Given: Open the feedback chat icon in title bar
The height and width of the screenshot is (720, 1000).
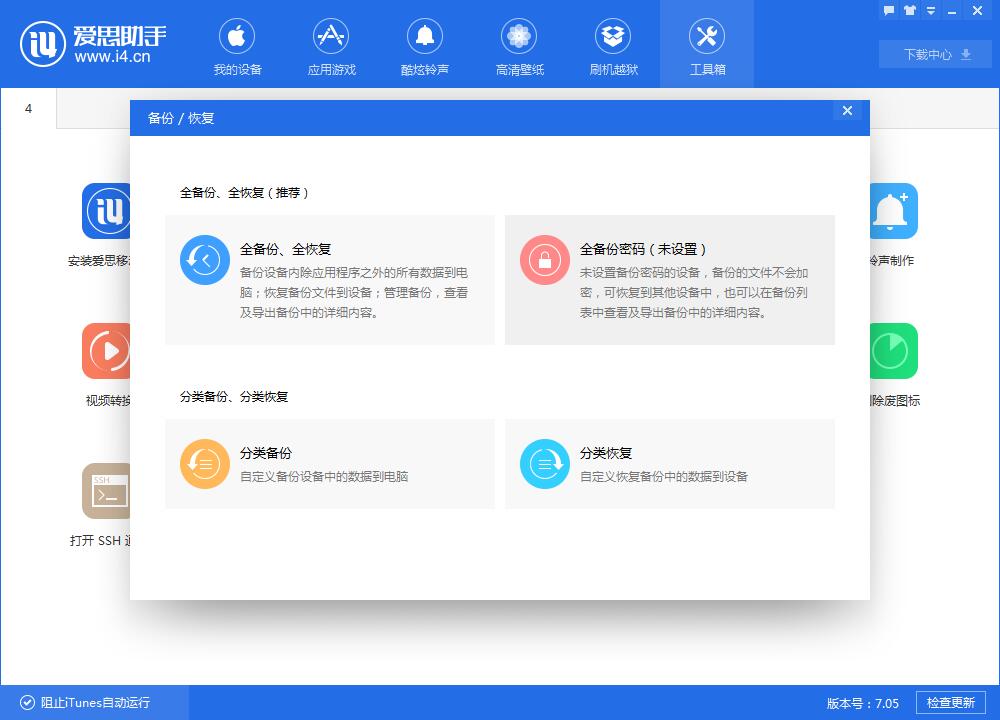Looking at the screenshot, I should tap(888, 10).
